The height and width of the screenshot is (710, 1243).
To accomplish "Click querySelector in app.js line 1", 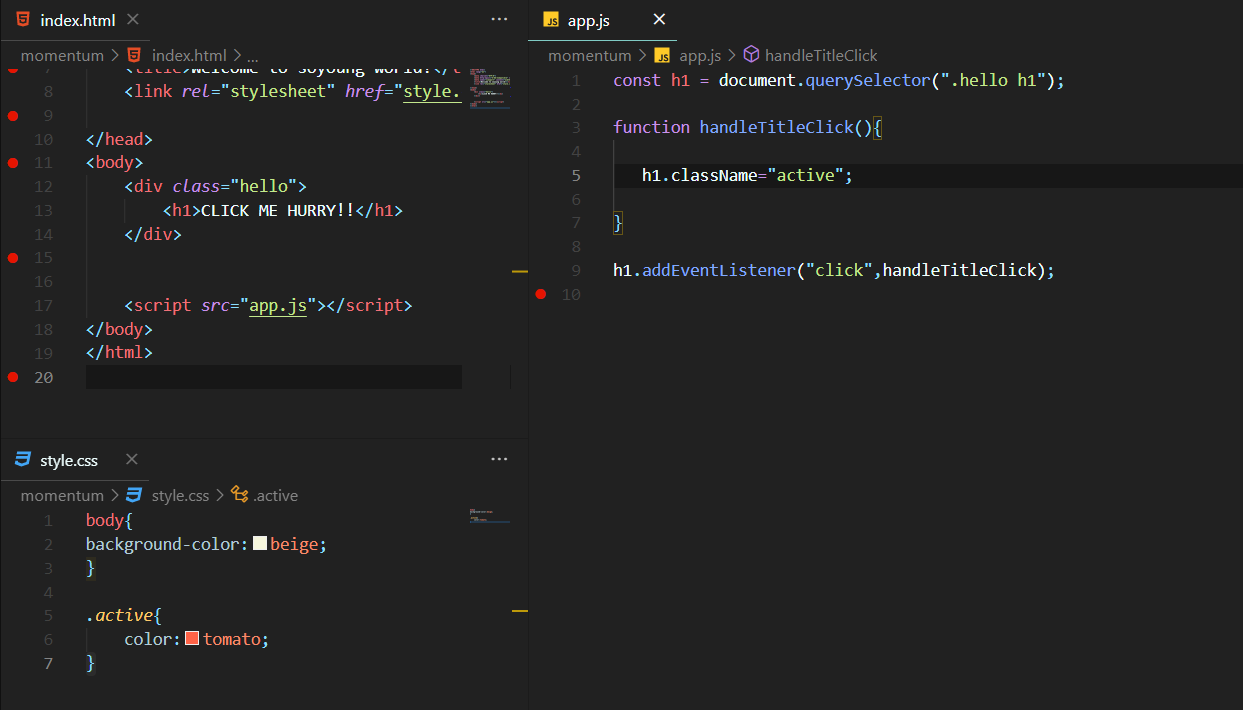I will [867, 80].
